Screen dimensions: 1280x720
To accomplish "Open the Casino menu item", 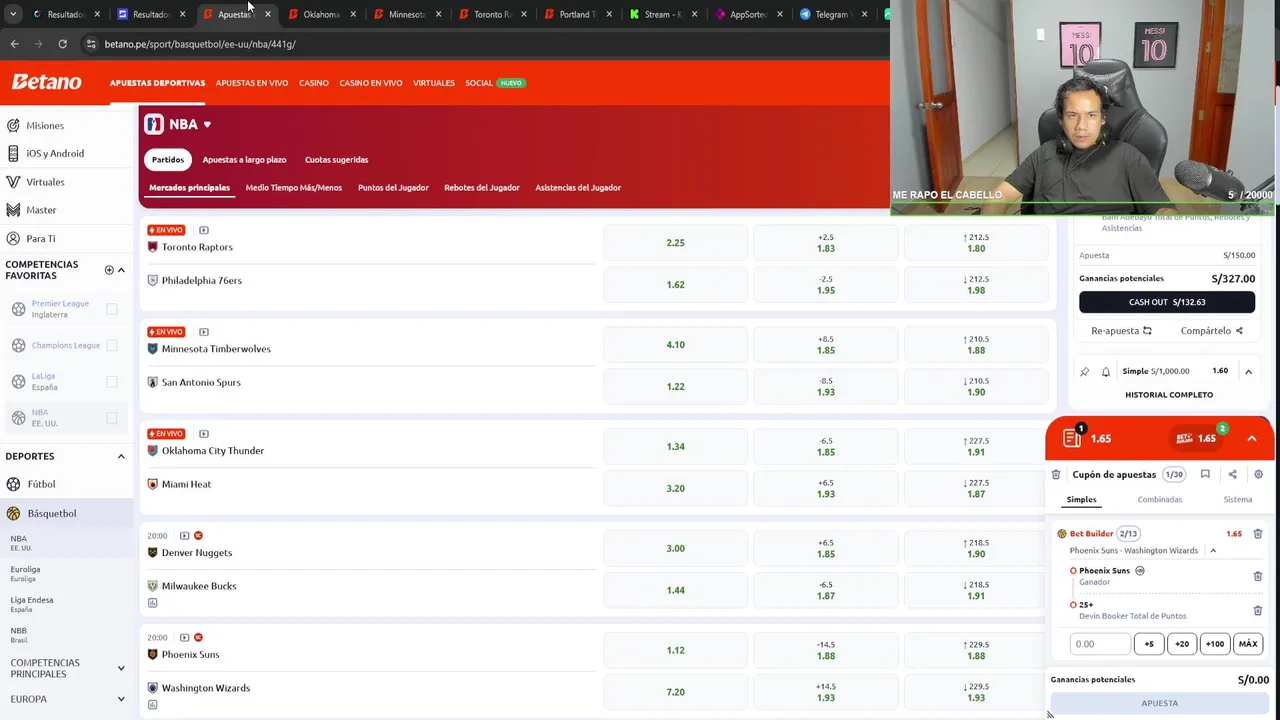I will coord(314,83).
